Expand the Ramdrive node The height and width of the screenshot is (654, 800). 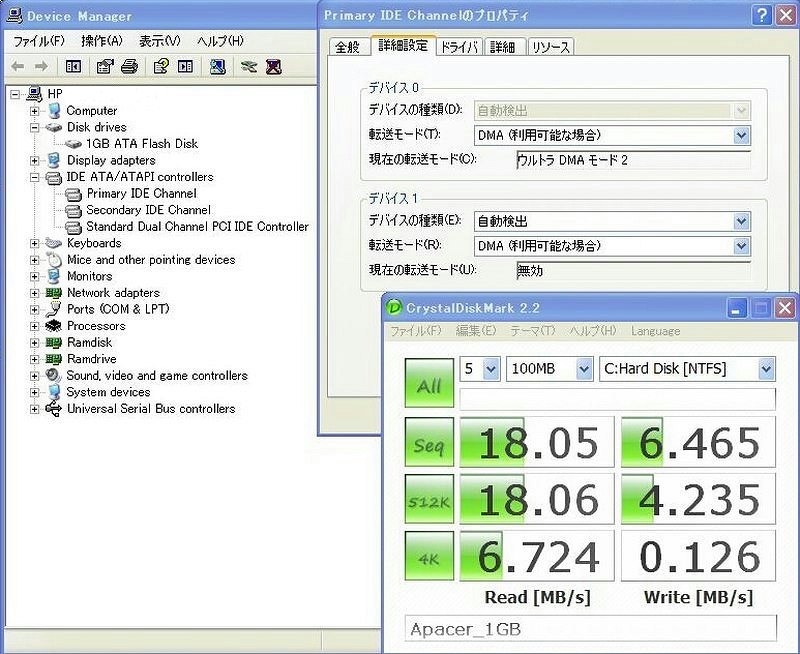pyautogui.click(x=34, y=359)
